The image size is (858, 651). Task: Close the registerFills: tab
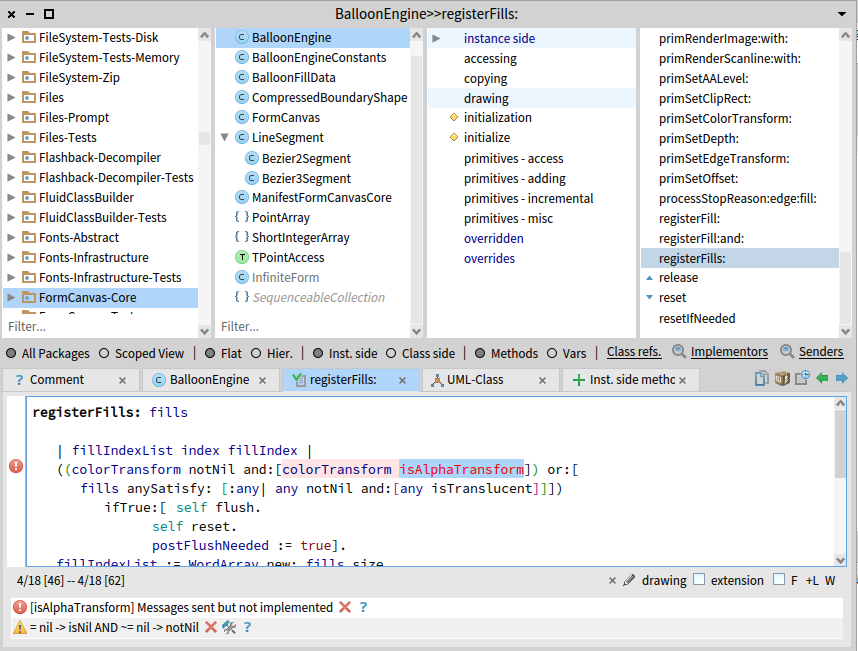(402, 380)
